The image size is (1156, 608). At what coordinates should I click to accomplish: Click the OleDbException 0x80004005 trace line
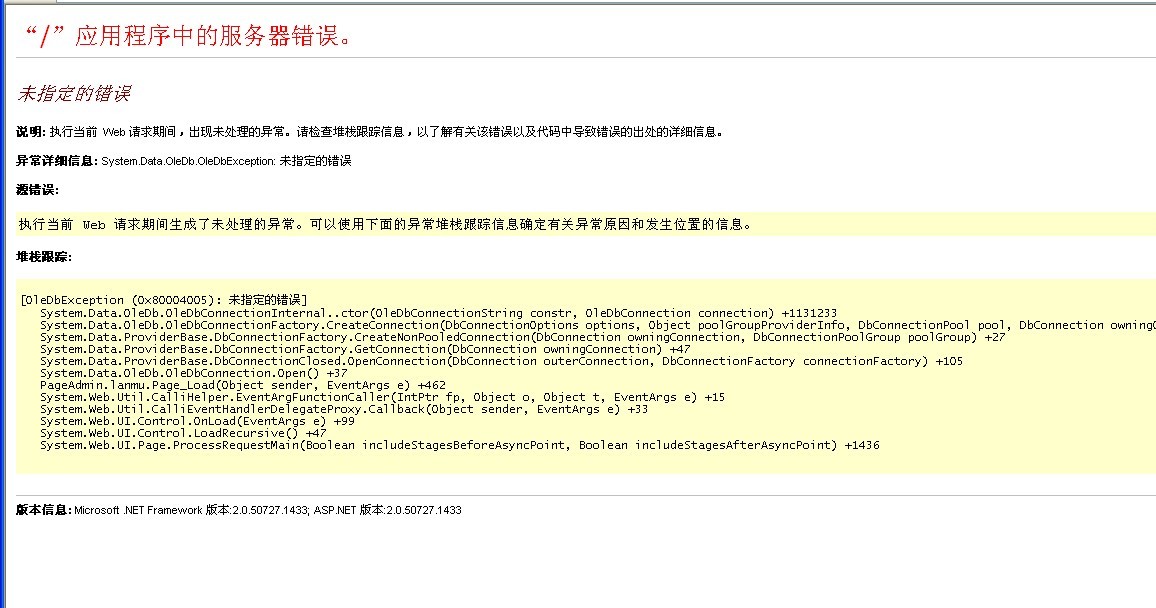pos(164,300)
